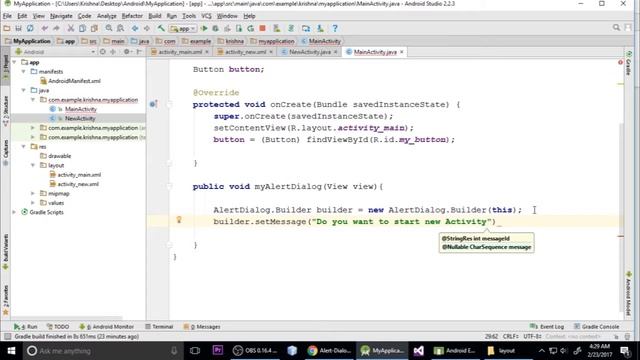
Task: Click the krishna breadcrumb folder
Action: point(231,41)
